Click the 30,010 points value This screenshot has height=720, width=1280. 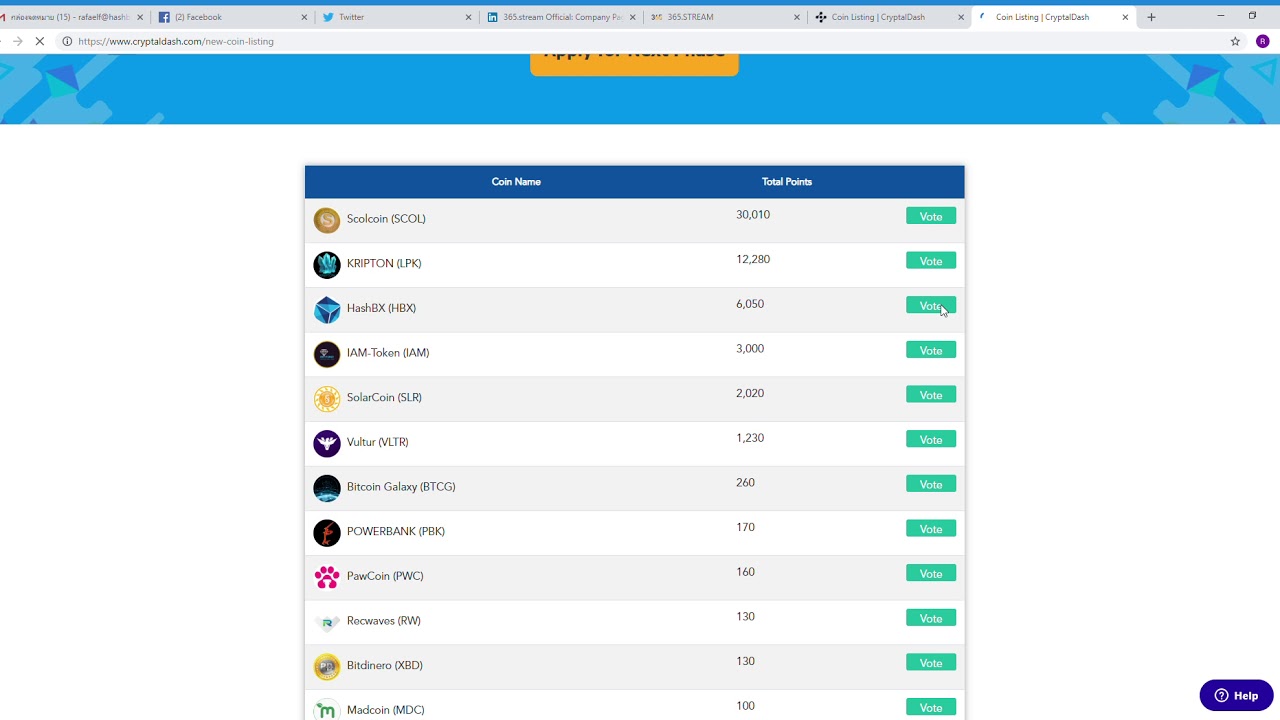coord(753,215)
